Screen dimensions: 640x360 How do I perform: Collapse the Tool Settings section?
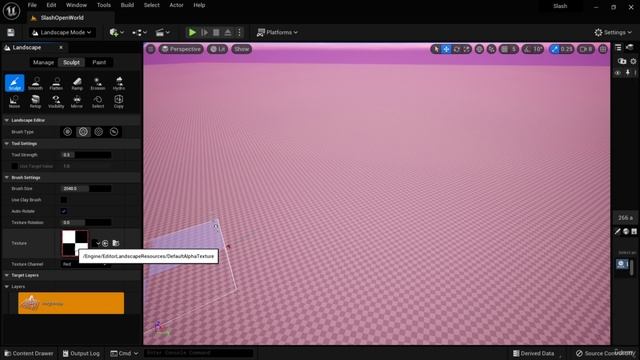point(7,144)
